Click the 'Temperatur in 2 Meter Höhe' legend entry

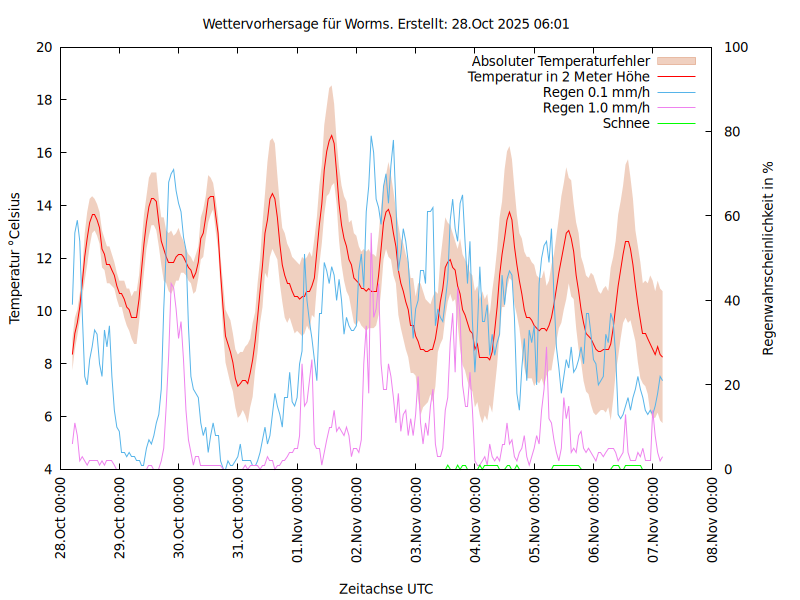(559, 77)
